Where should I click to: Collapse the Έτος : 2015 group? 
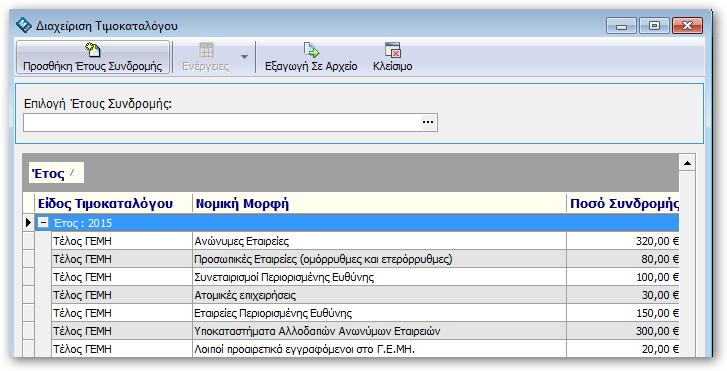pos(43,223)
